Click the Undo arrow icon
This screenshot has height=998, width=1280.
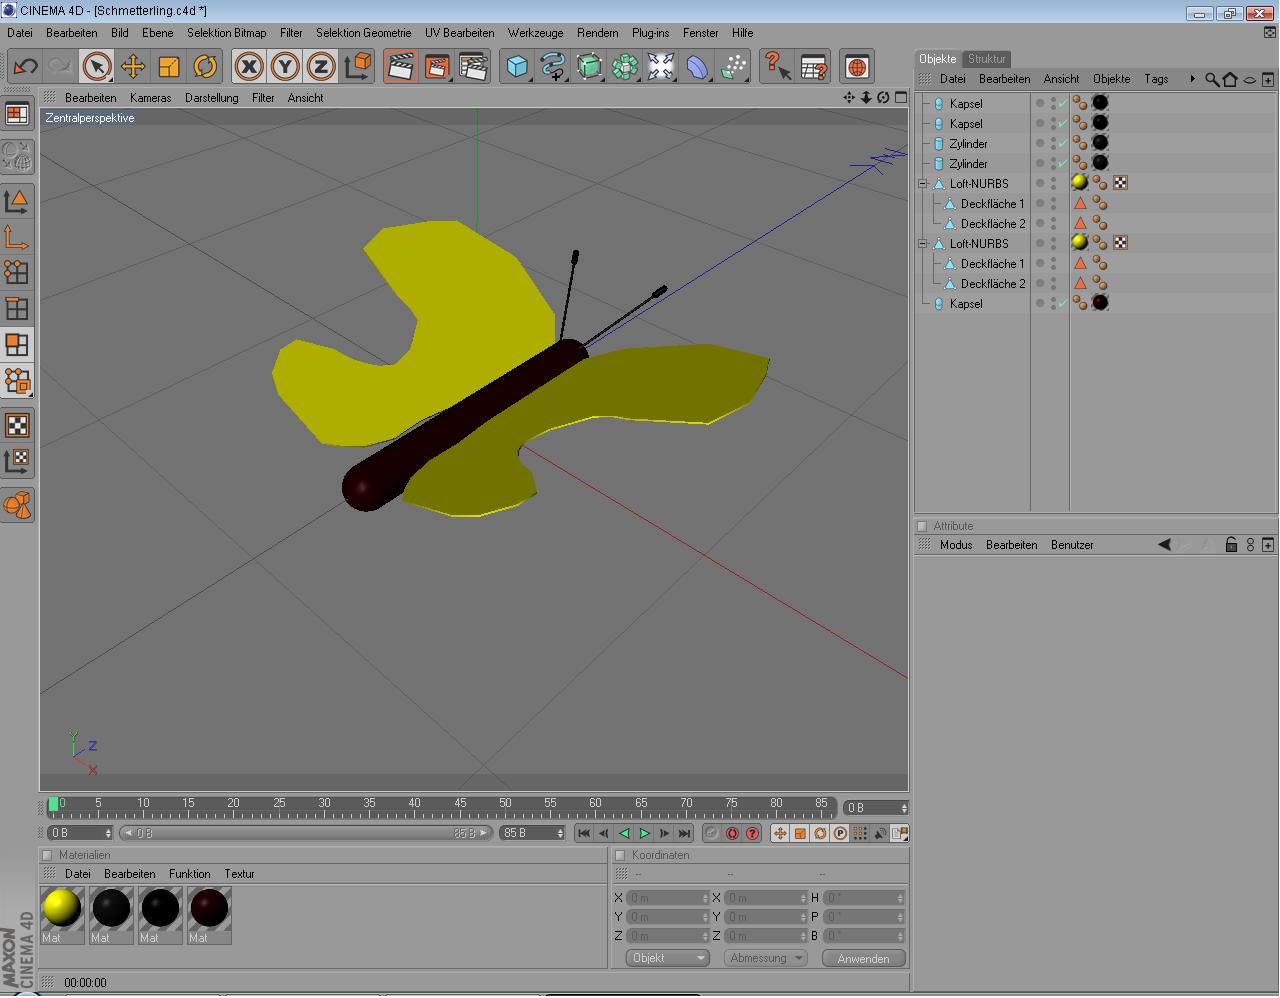point(25,67)
